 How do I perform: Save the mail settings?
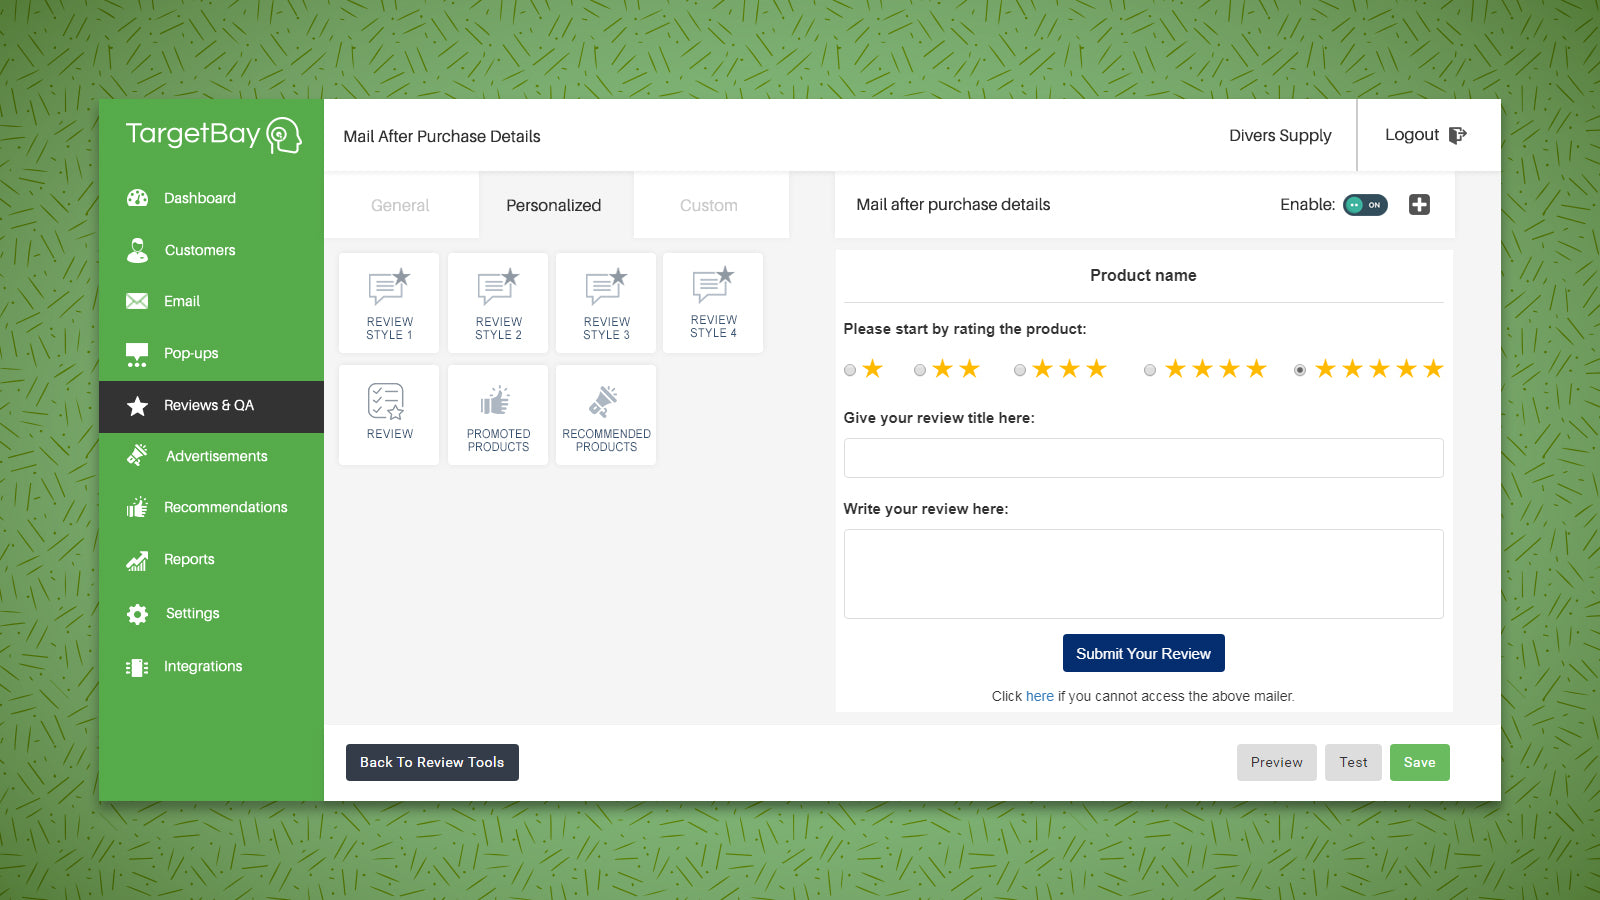tap(1420, 762)
